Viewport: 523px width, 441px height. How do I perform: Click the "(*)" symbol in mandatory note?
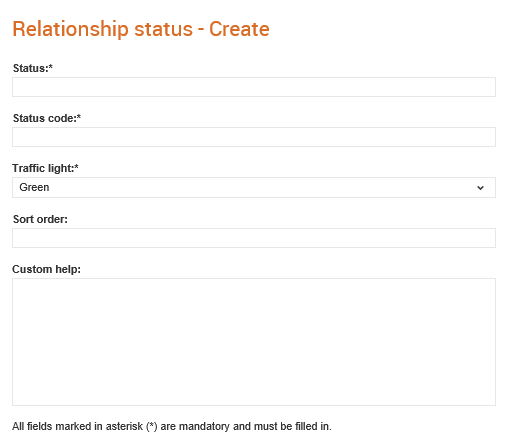151,427
